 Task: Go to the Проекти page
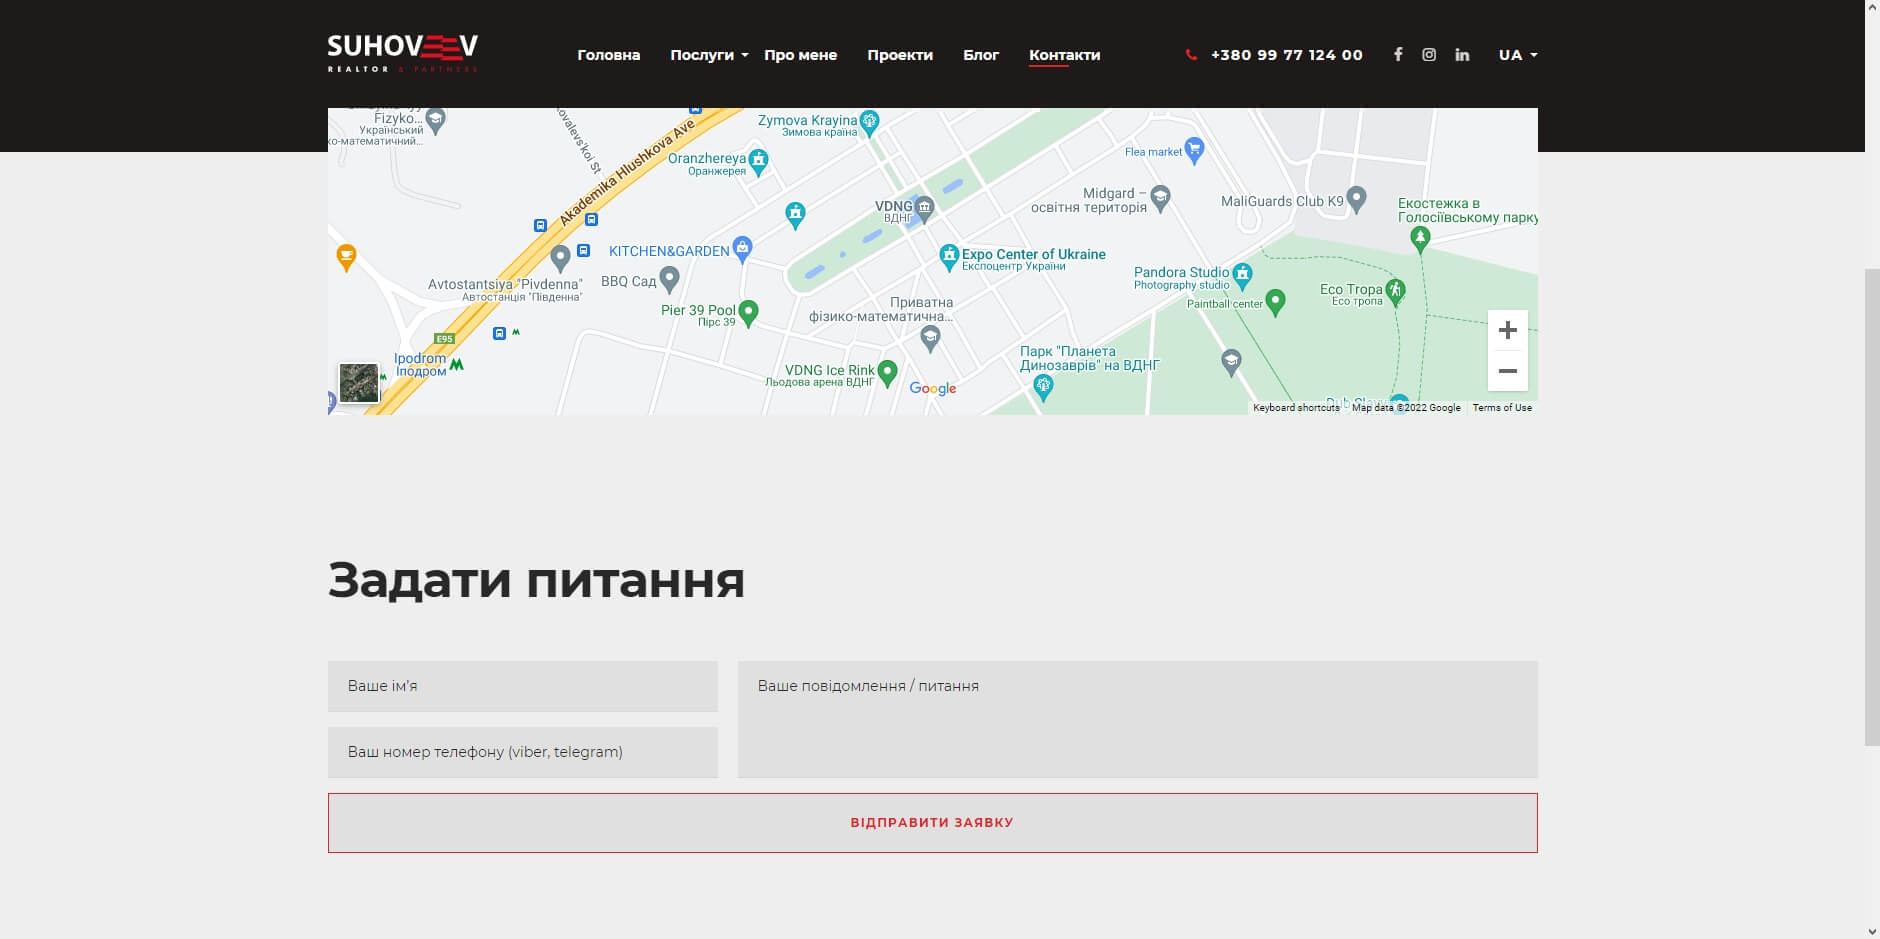(x=899, y=55)
